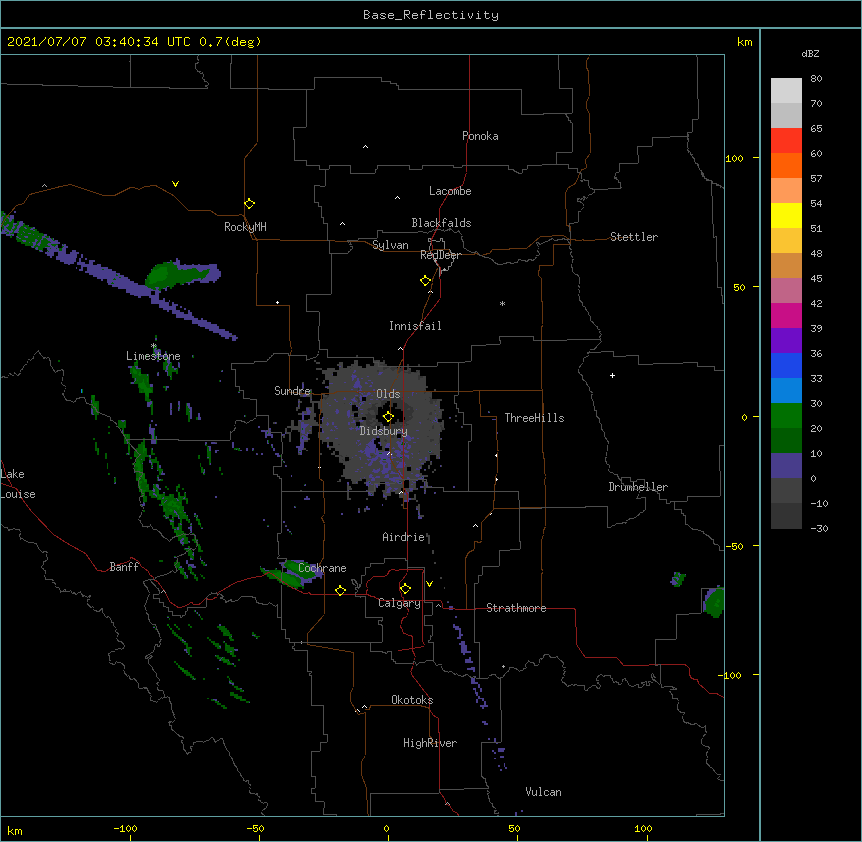Click the dBZ legend heading
This screenshot has height=842, width=862.
click(x=810, y=53)
